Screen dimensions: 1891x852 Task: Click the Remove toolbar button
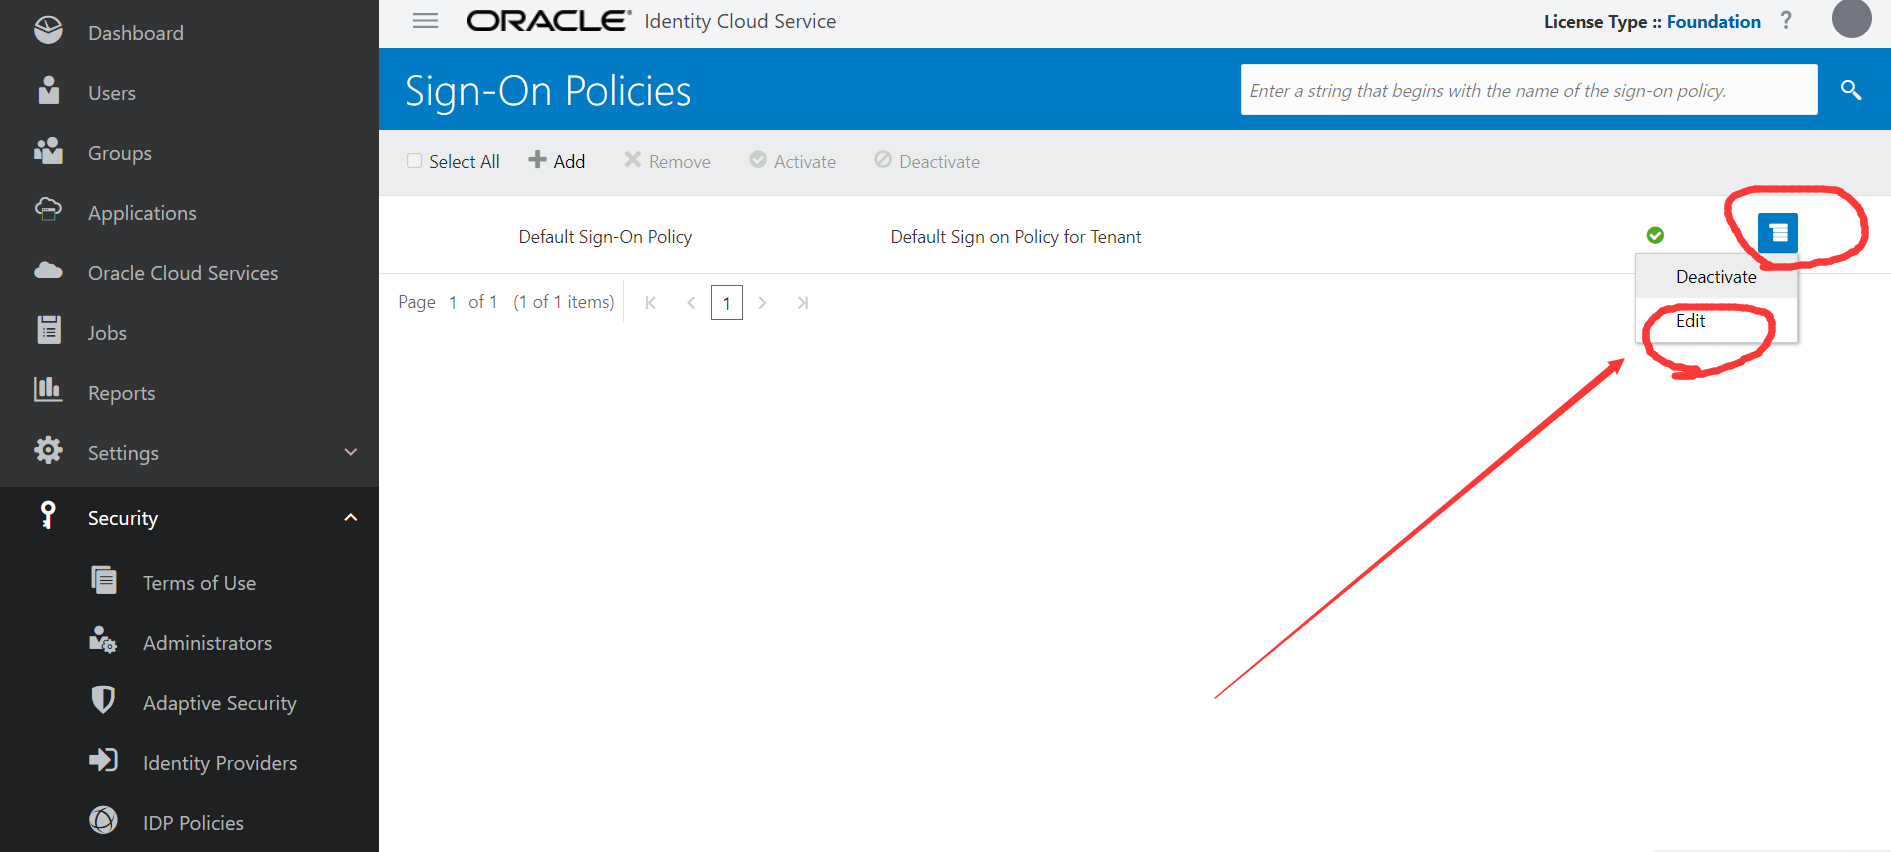point(667,161)
